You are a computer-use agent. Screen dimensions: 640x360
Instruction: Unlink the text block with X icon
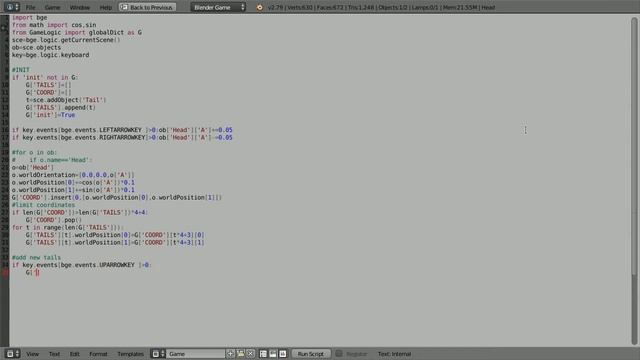(251, 354)
